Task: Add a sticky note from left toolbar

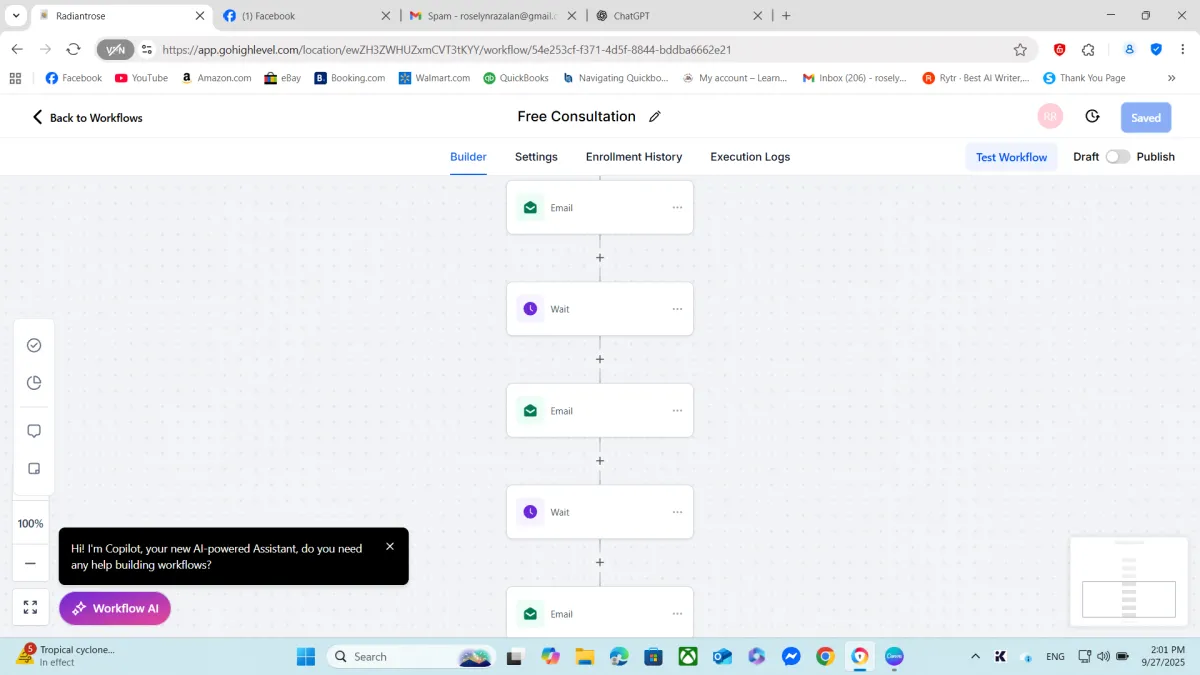Action: pos(34,469)
